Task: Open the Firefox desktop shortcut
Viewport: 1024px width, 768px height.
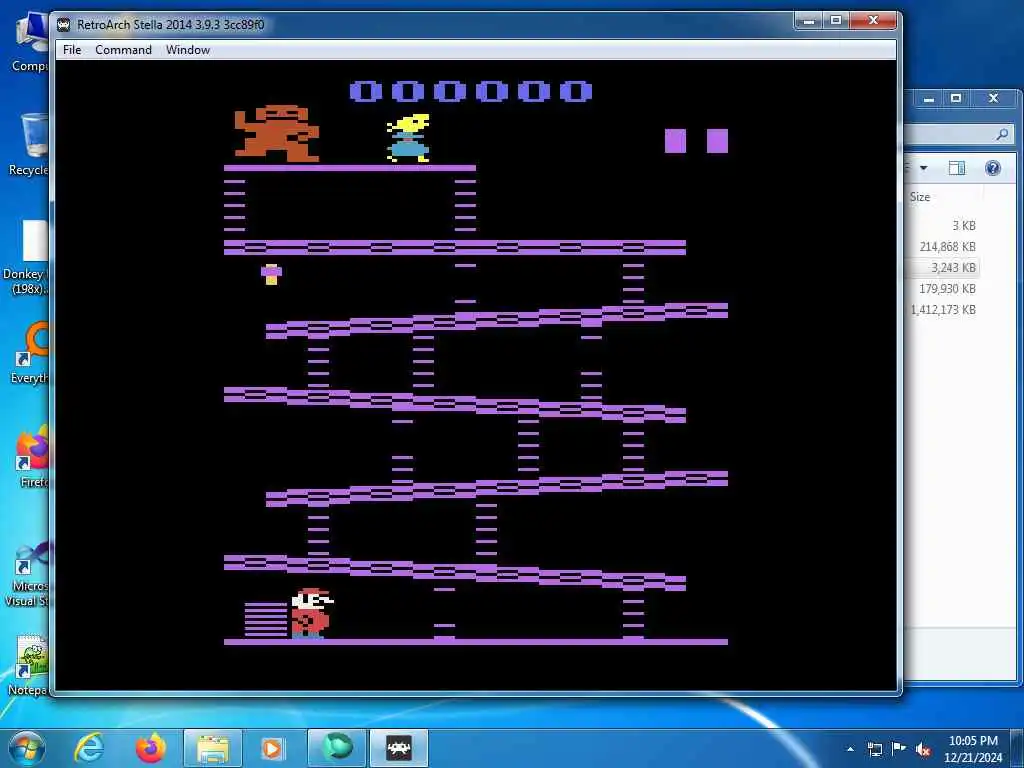Action: (x=33, y=457)
